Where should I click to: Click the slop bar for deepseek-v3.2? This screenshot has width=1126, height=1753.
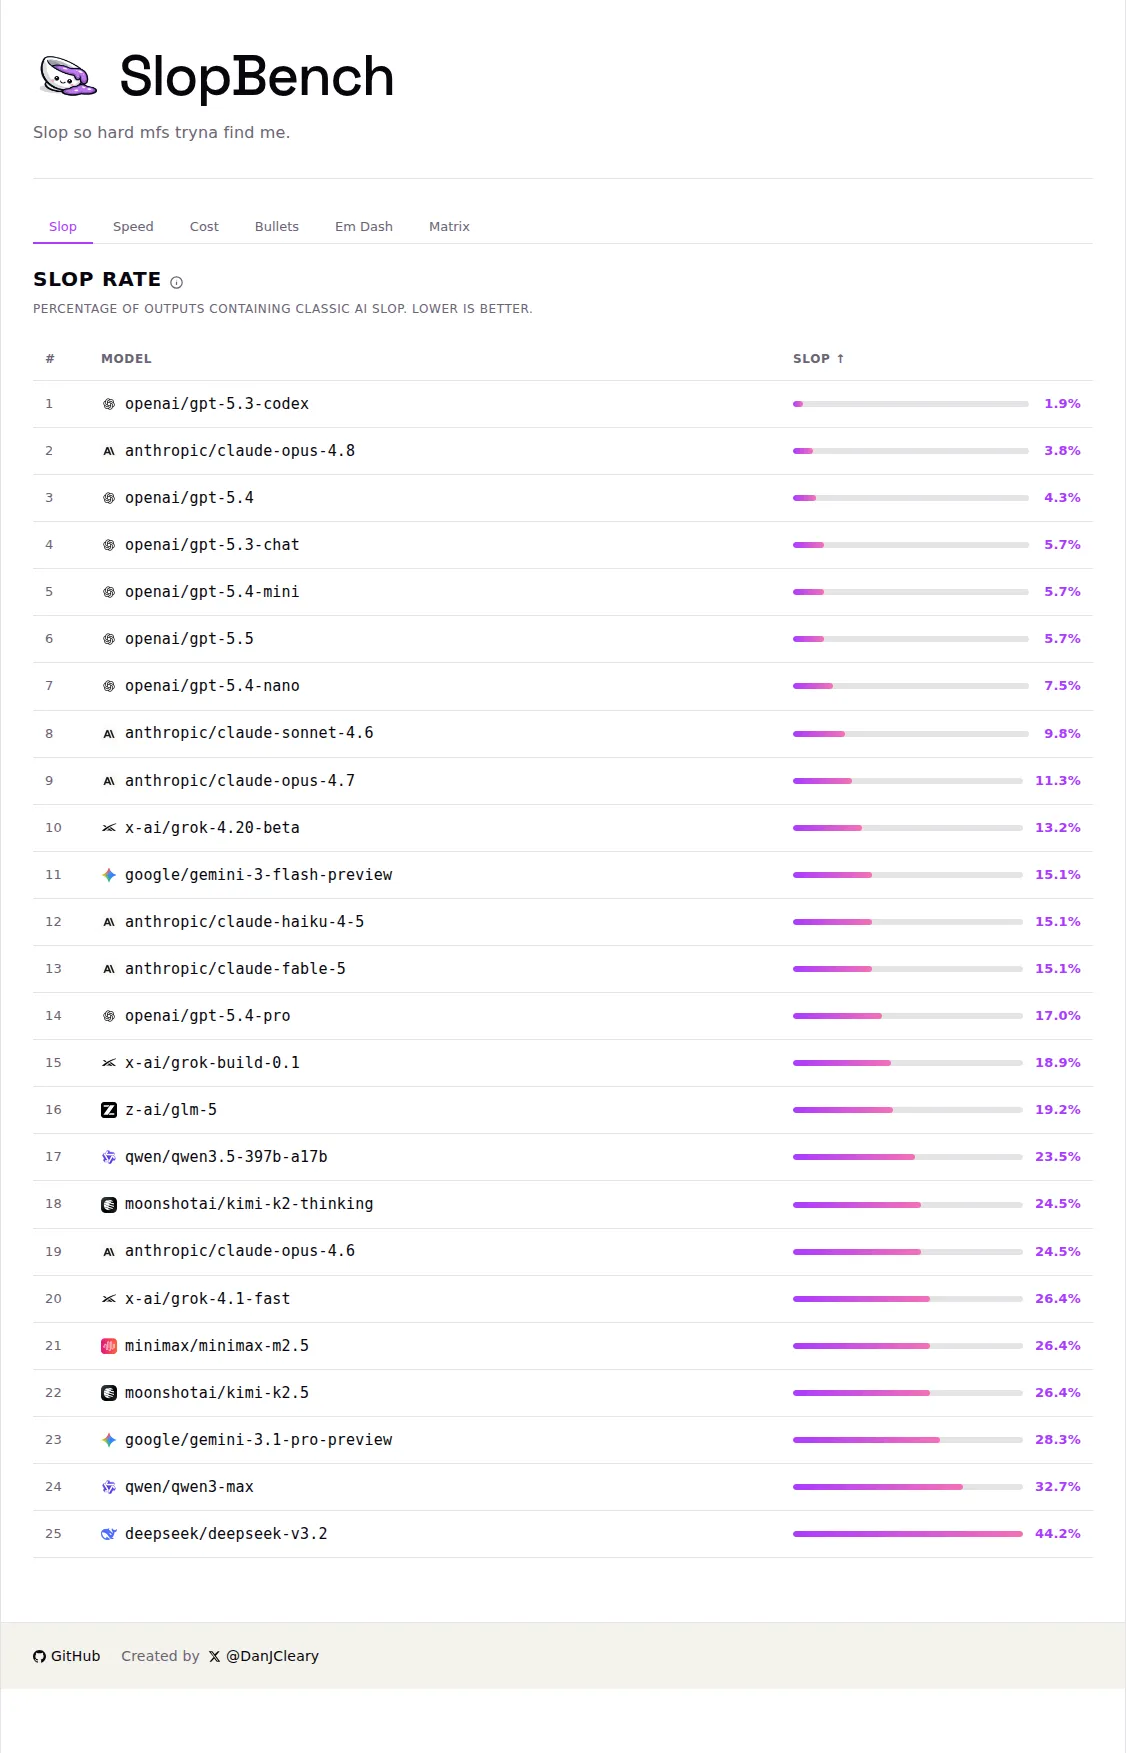pos(908,1534)
